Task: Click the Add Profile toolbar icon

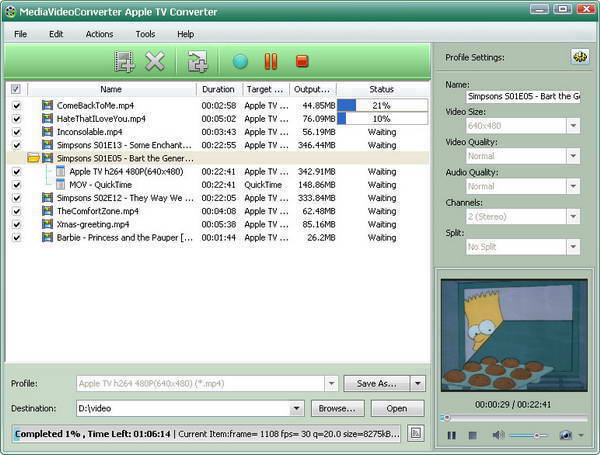Action: pos(197,61)
